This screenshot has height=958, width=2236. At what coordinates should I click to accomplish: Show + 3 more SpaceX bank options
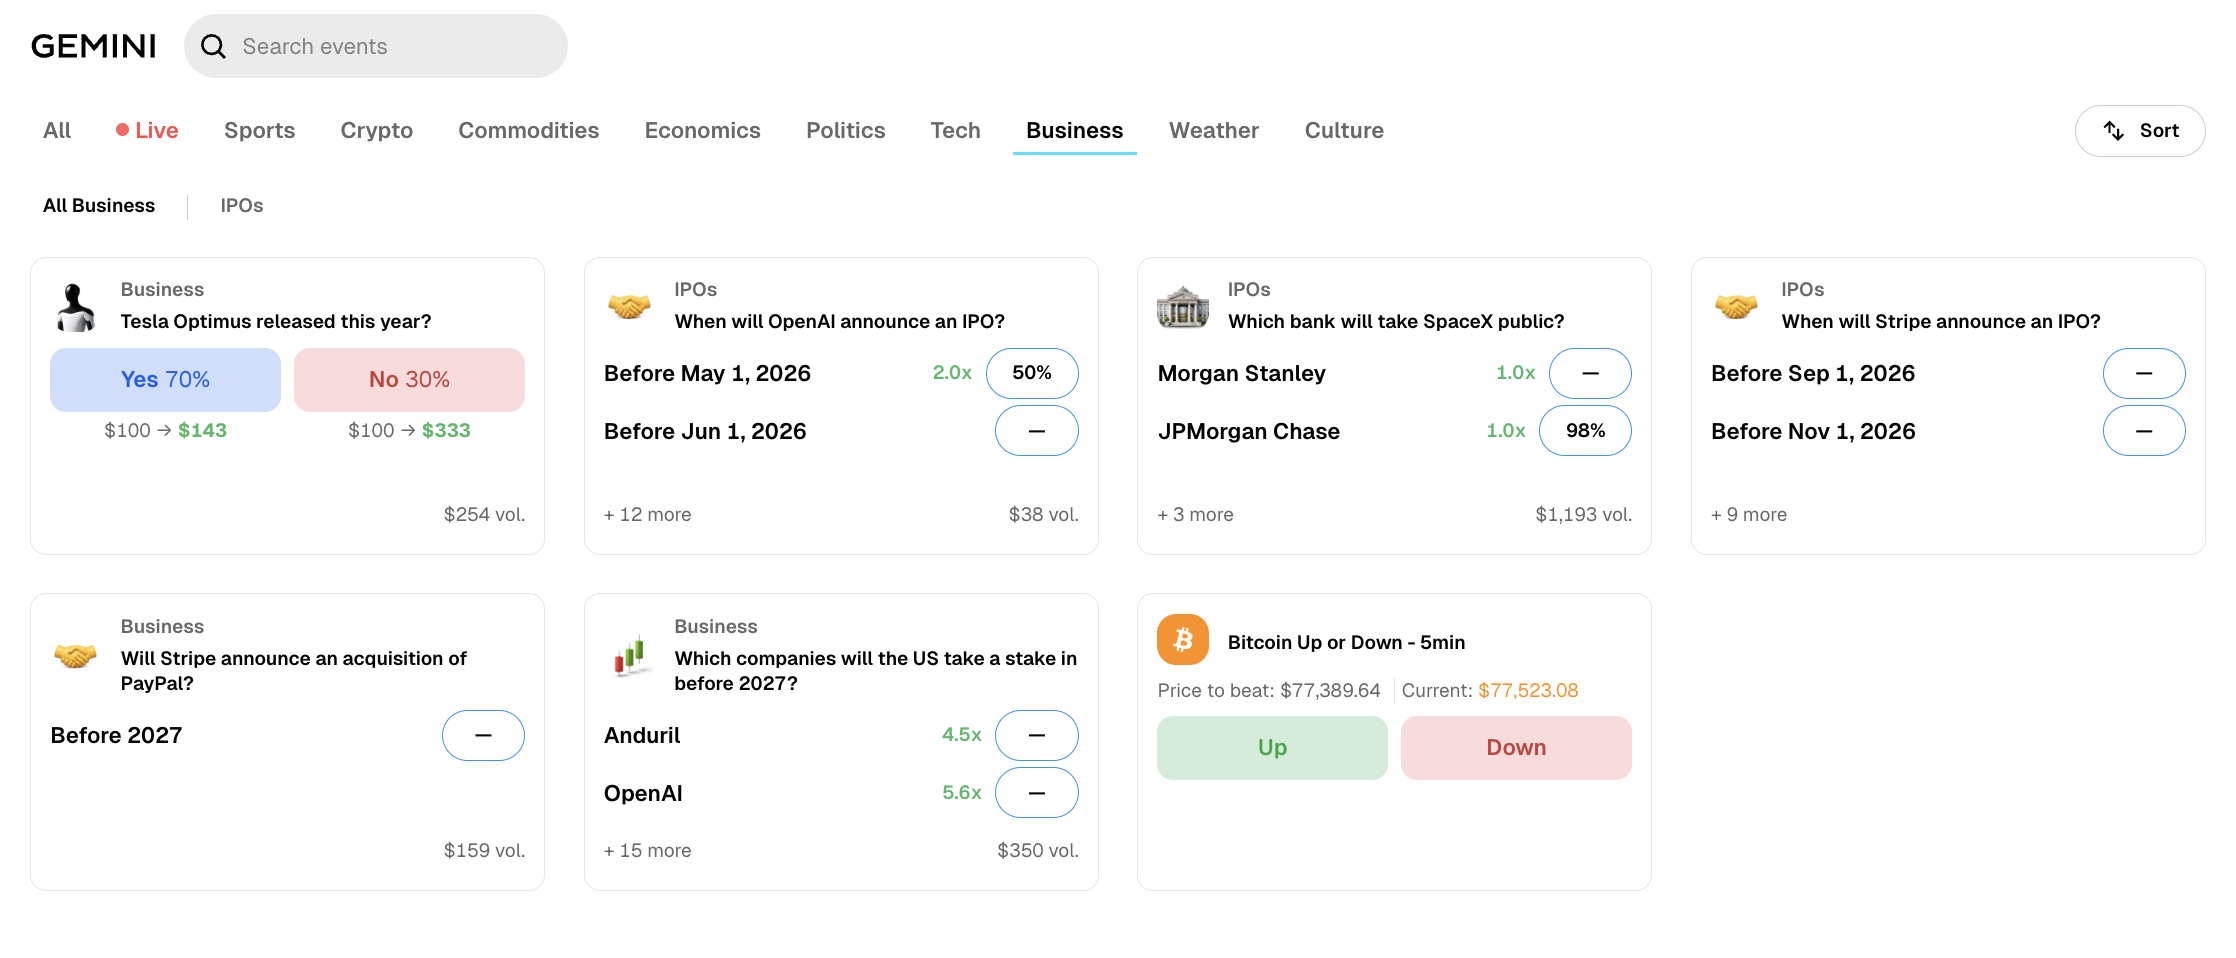pyautogui.click(x=1195, y=514)
